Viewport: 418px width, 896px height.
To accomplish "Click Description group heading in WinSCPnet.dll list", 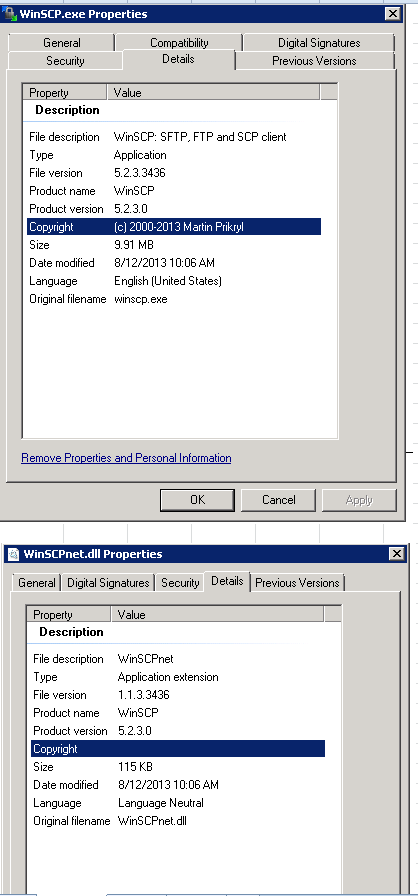I will point(71,632).
